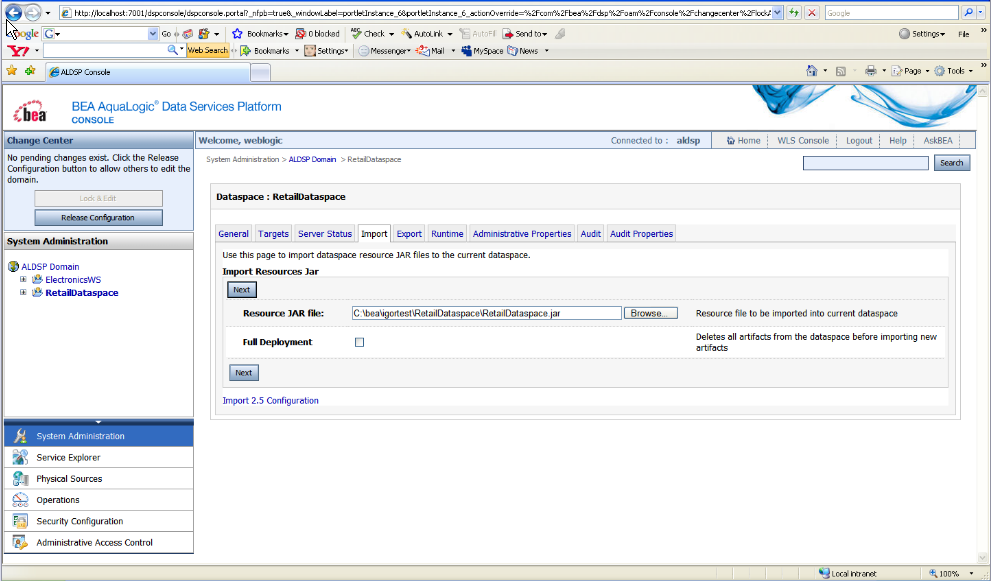Image resolution: width=991 pixels, height=581 pixels.
Task: Refresh the page using the green arrows
Action: point(794,13)
